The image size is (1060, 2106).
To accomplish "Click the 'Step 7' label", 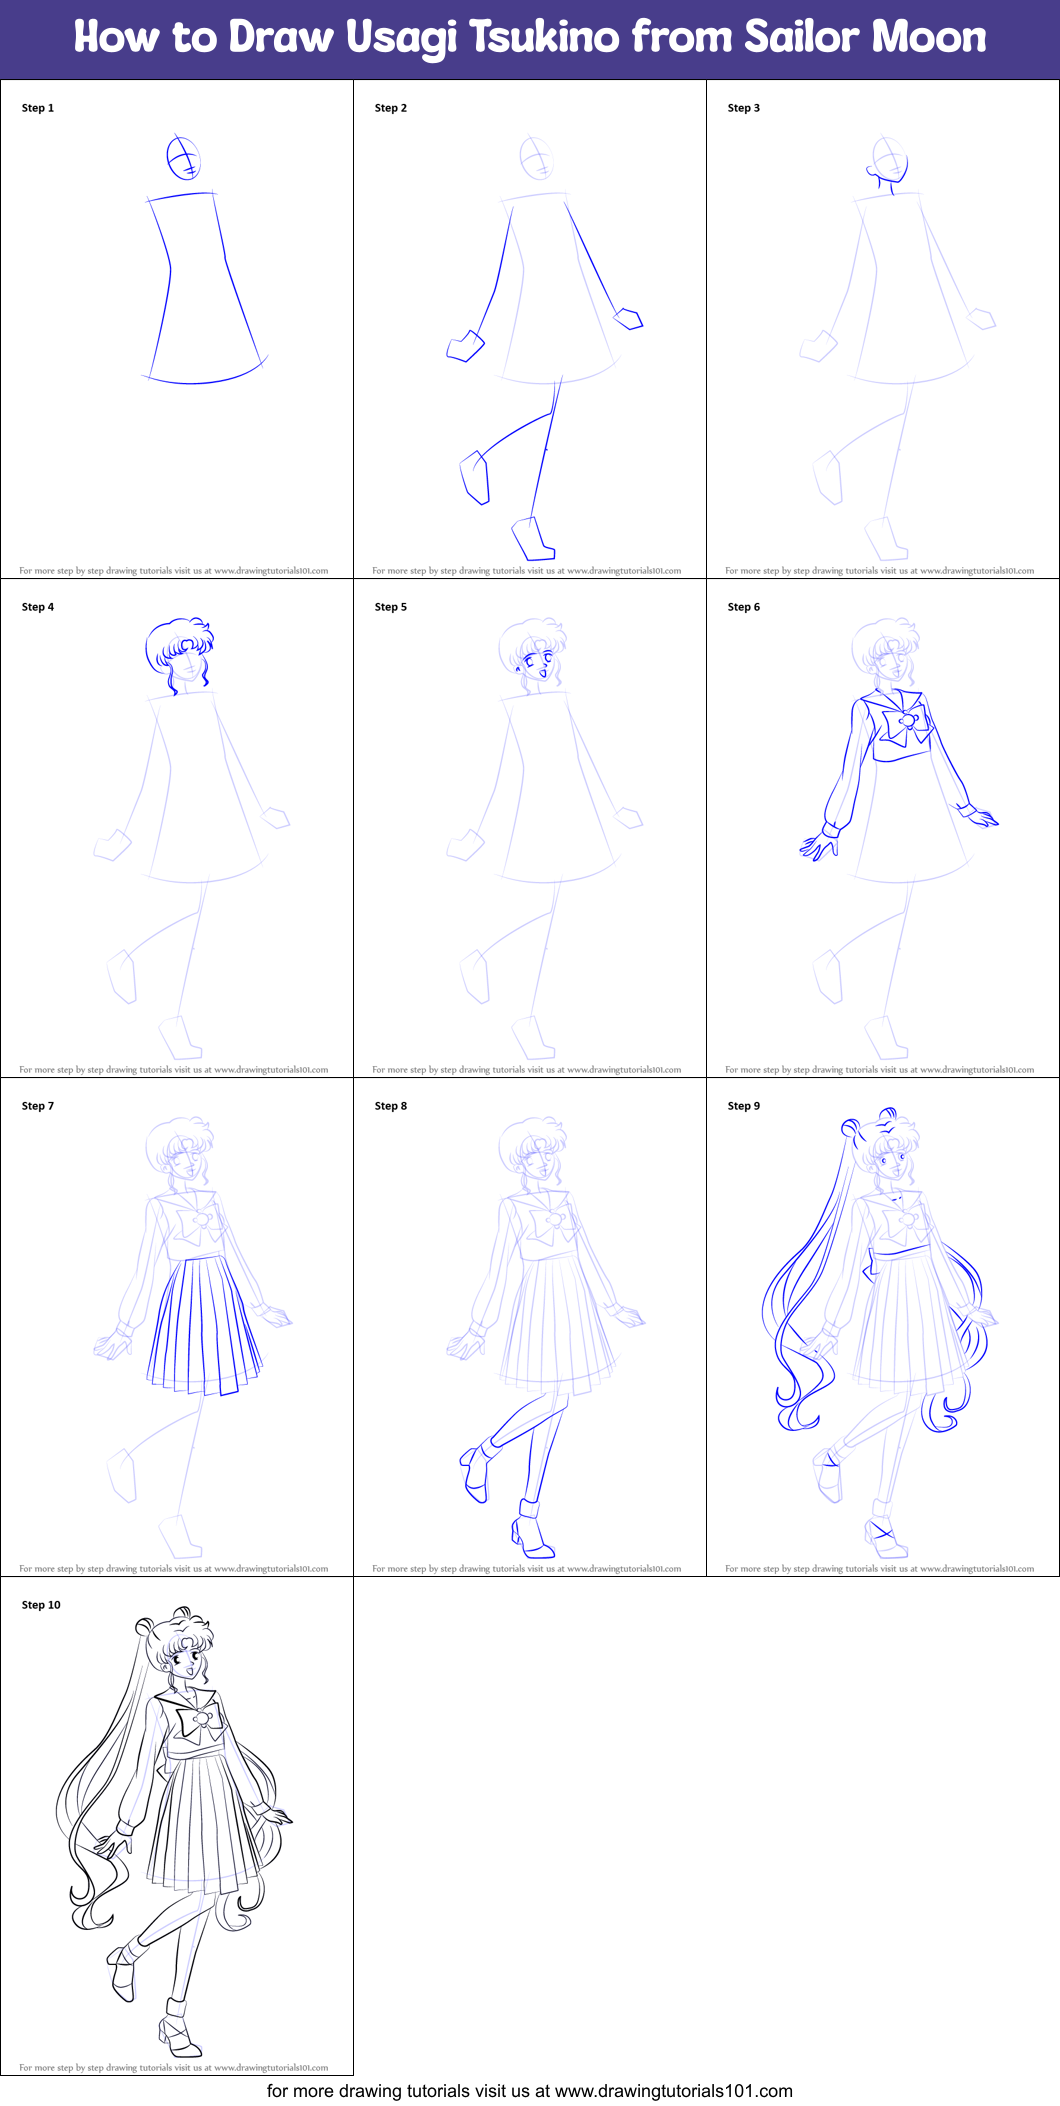I will (x=38, y=1106).
